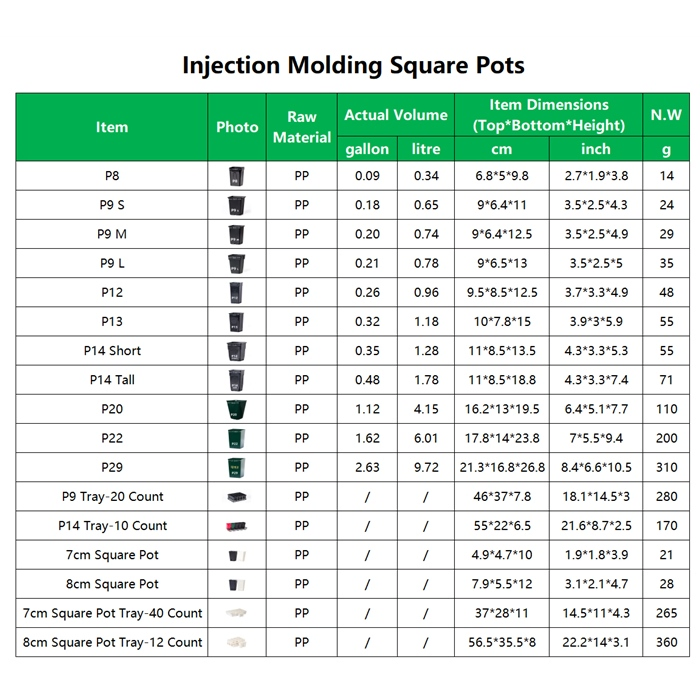Viewport: 700px width, 700px height.
Task: Open the 7cm Square Pot photo
Action: click(237, 555)
